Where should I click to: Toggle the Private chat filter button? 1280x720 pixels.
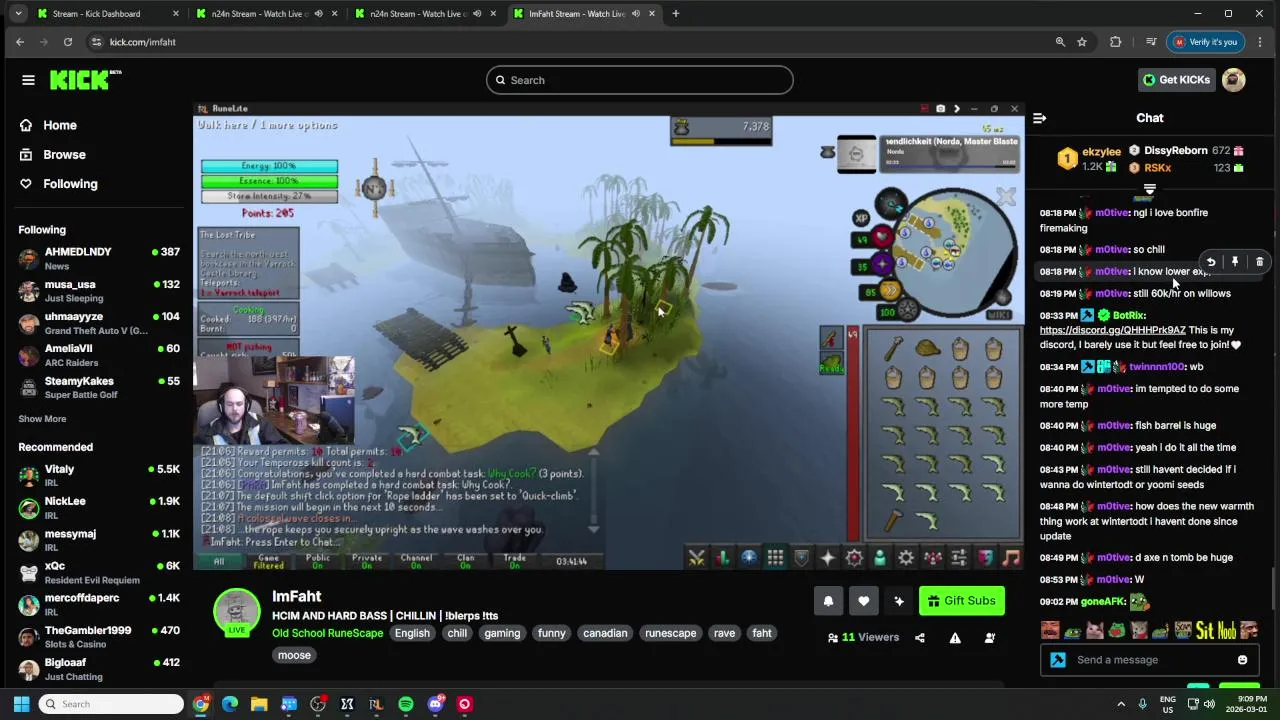(x=367, y=561)
